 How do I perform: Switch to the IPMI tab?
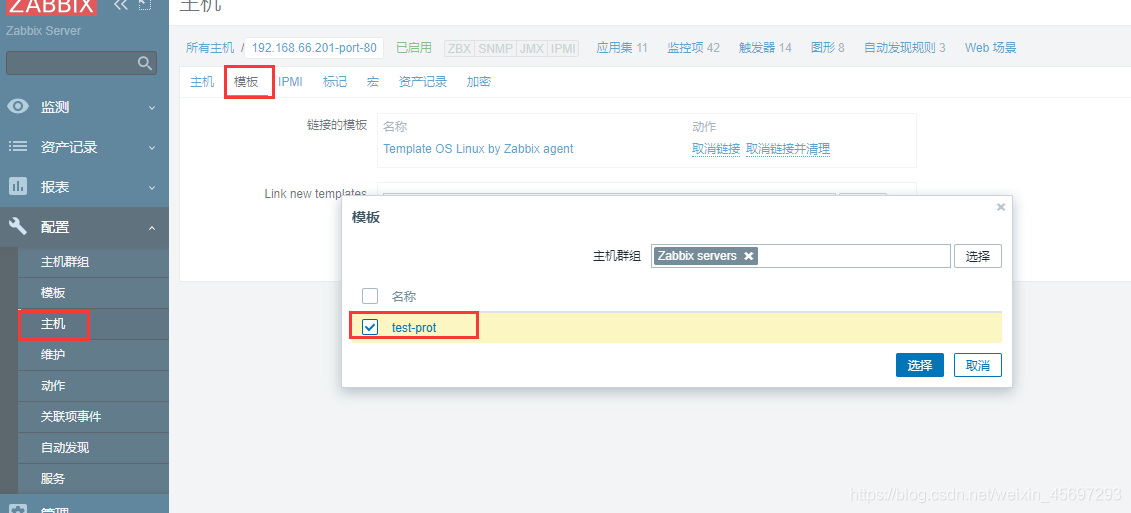[x=290, y=82]
